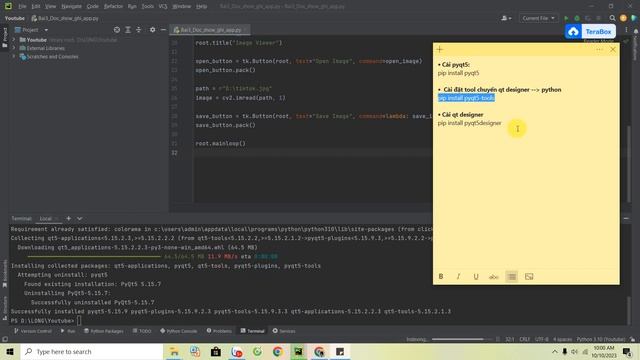
Task: Click the Youtube breadcrumb in navigation bar
Action: (15, 18)
